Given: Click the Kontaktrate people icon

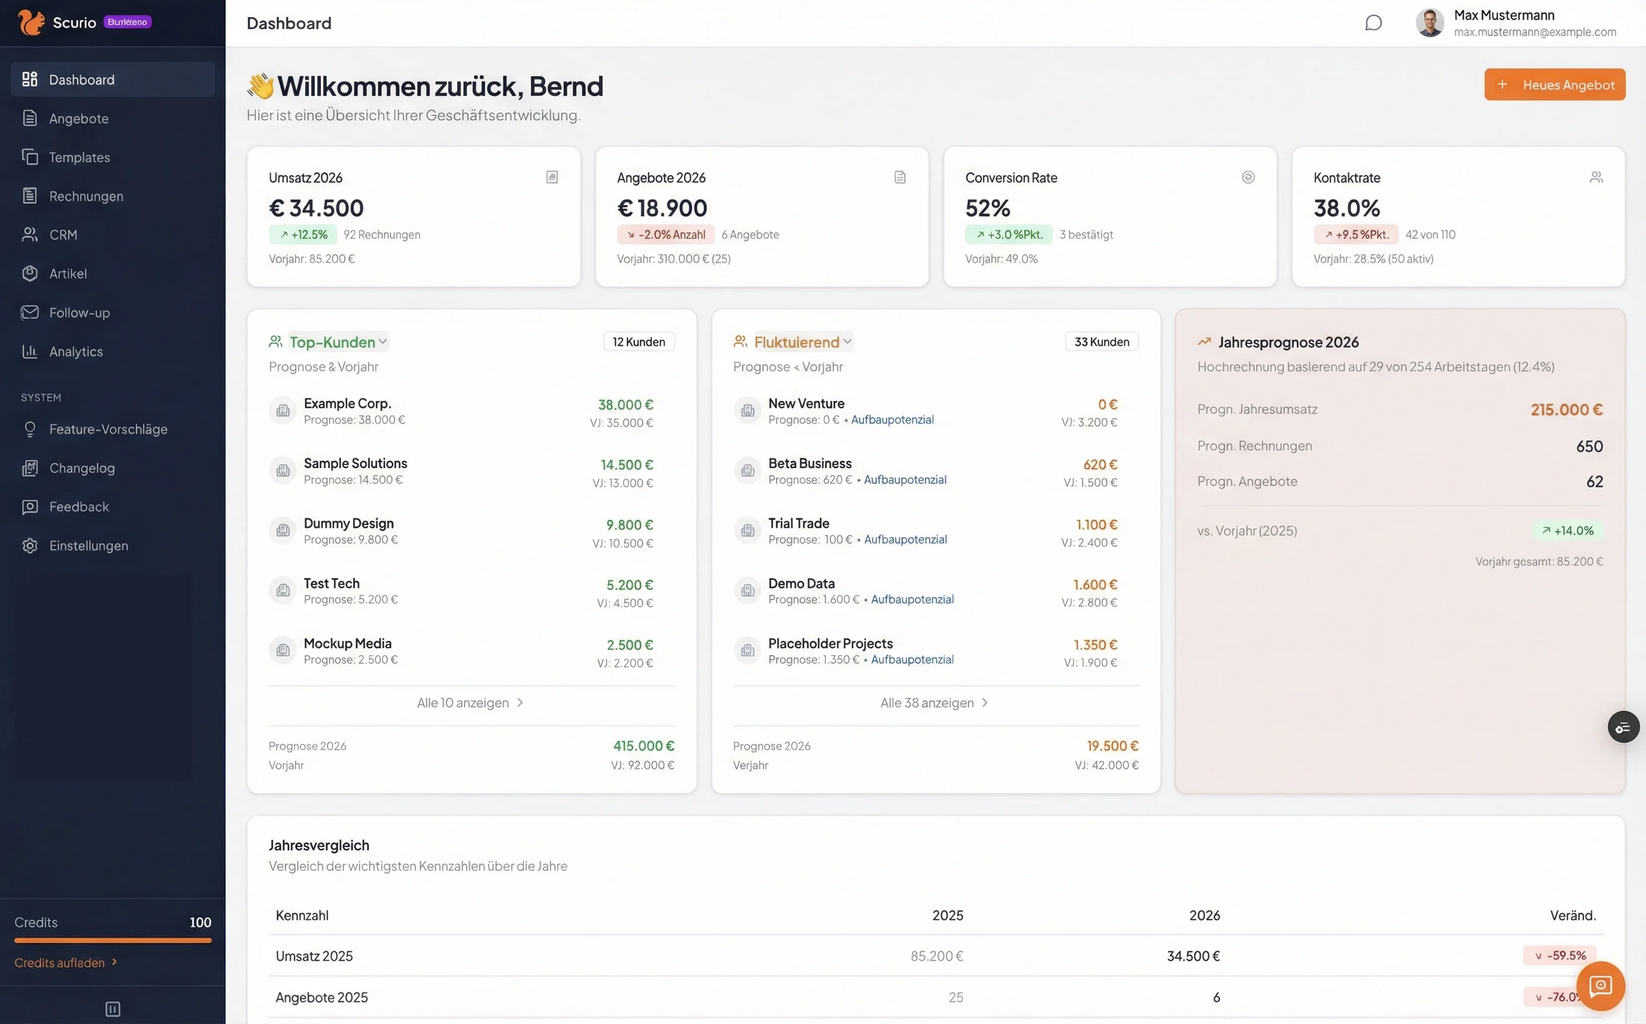Looking at the screenshot, I should point(1596,177).
